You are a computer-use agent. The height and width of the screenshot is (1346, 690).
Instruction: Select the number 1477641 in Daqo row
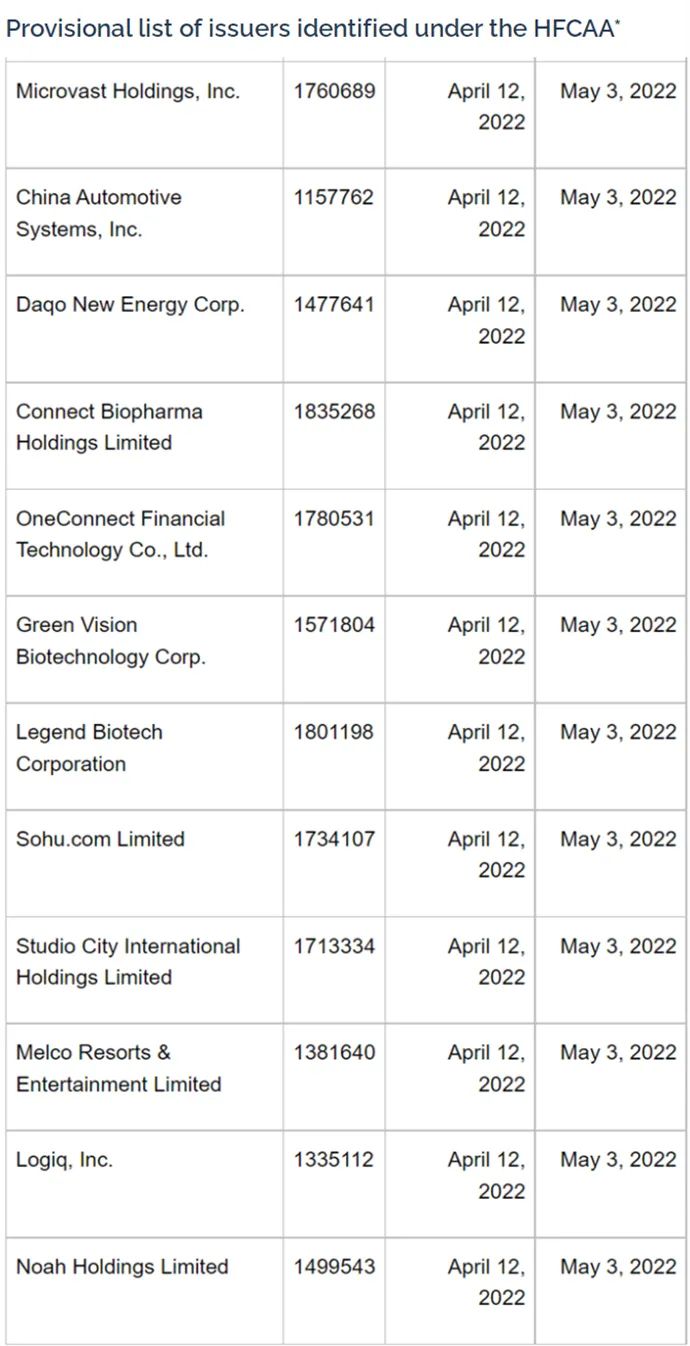click(x=334, y=305)
